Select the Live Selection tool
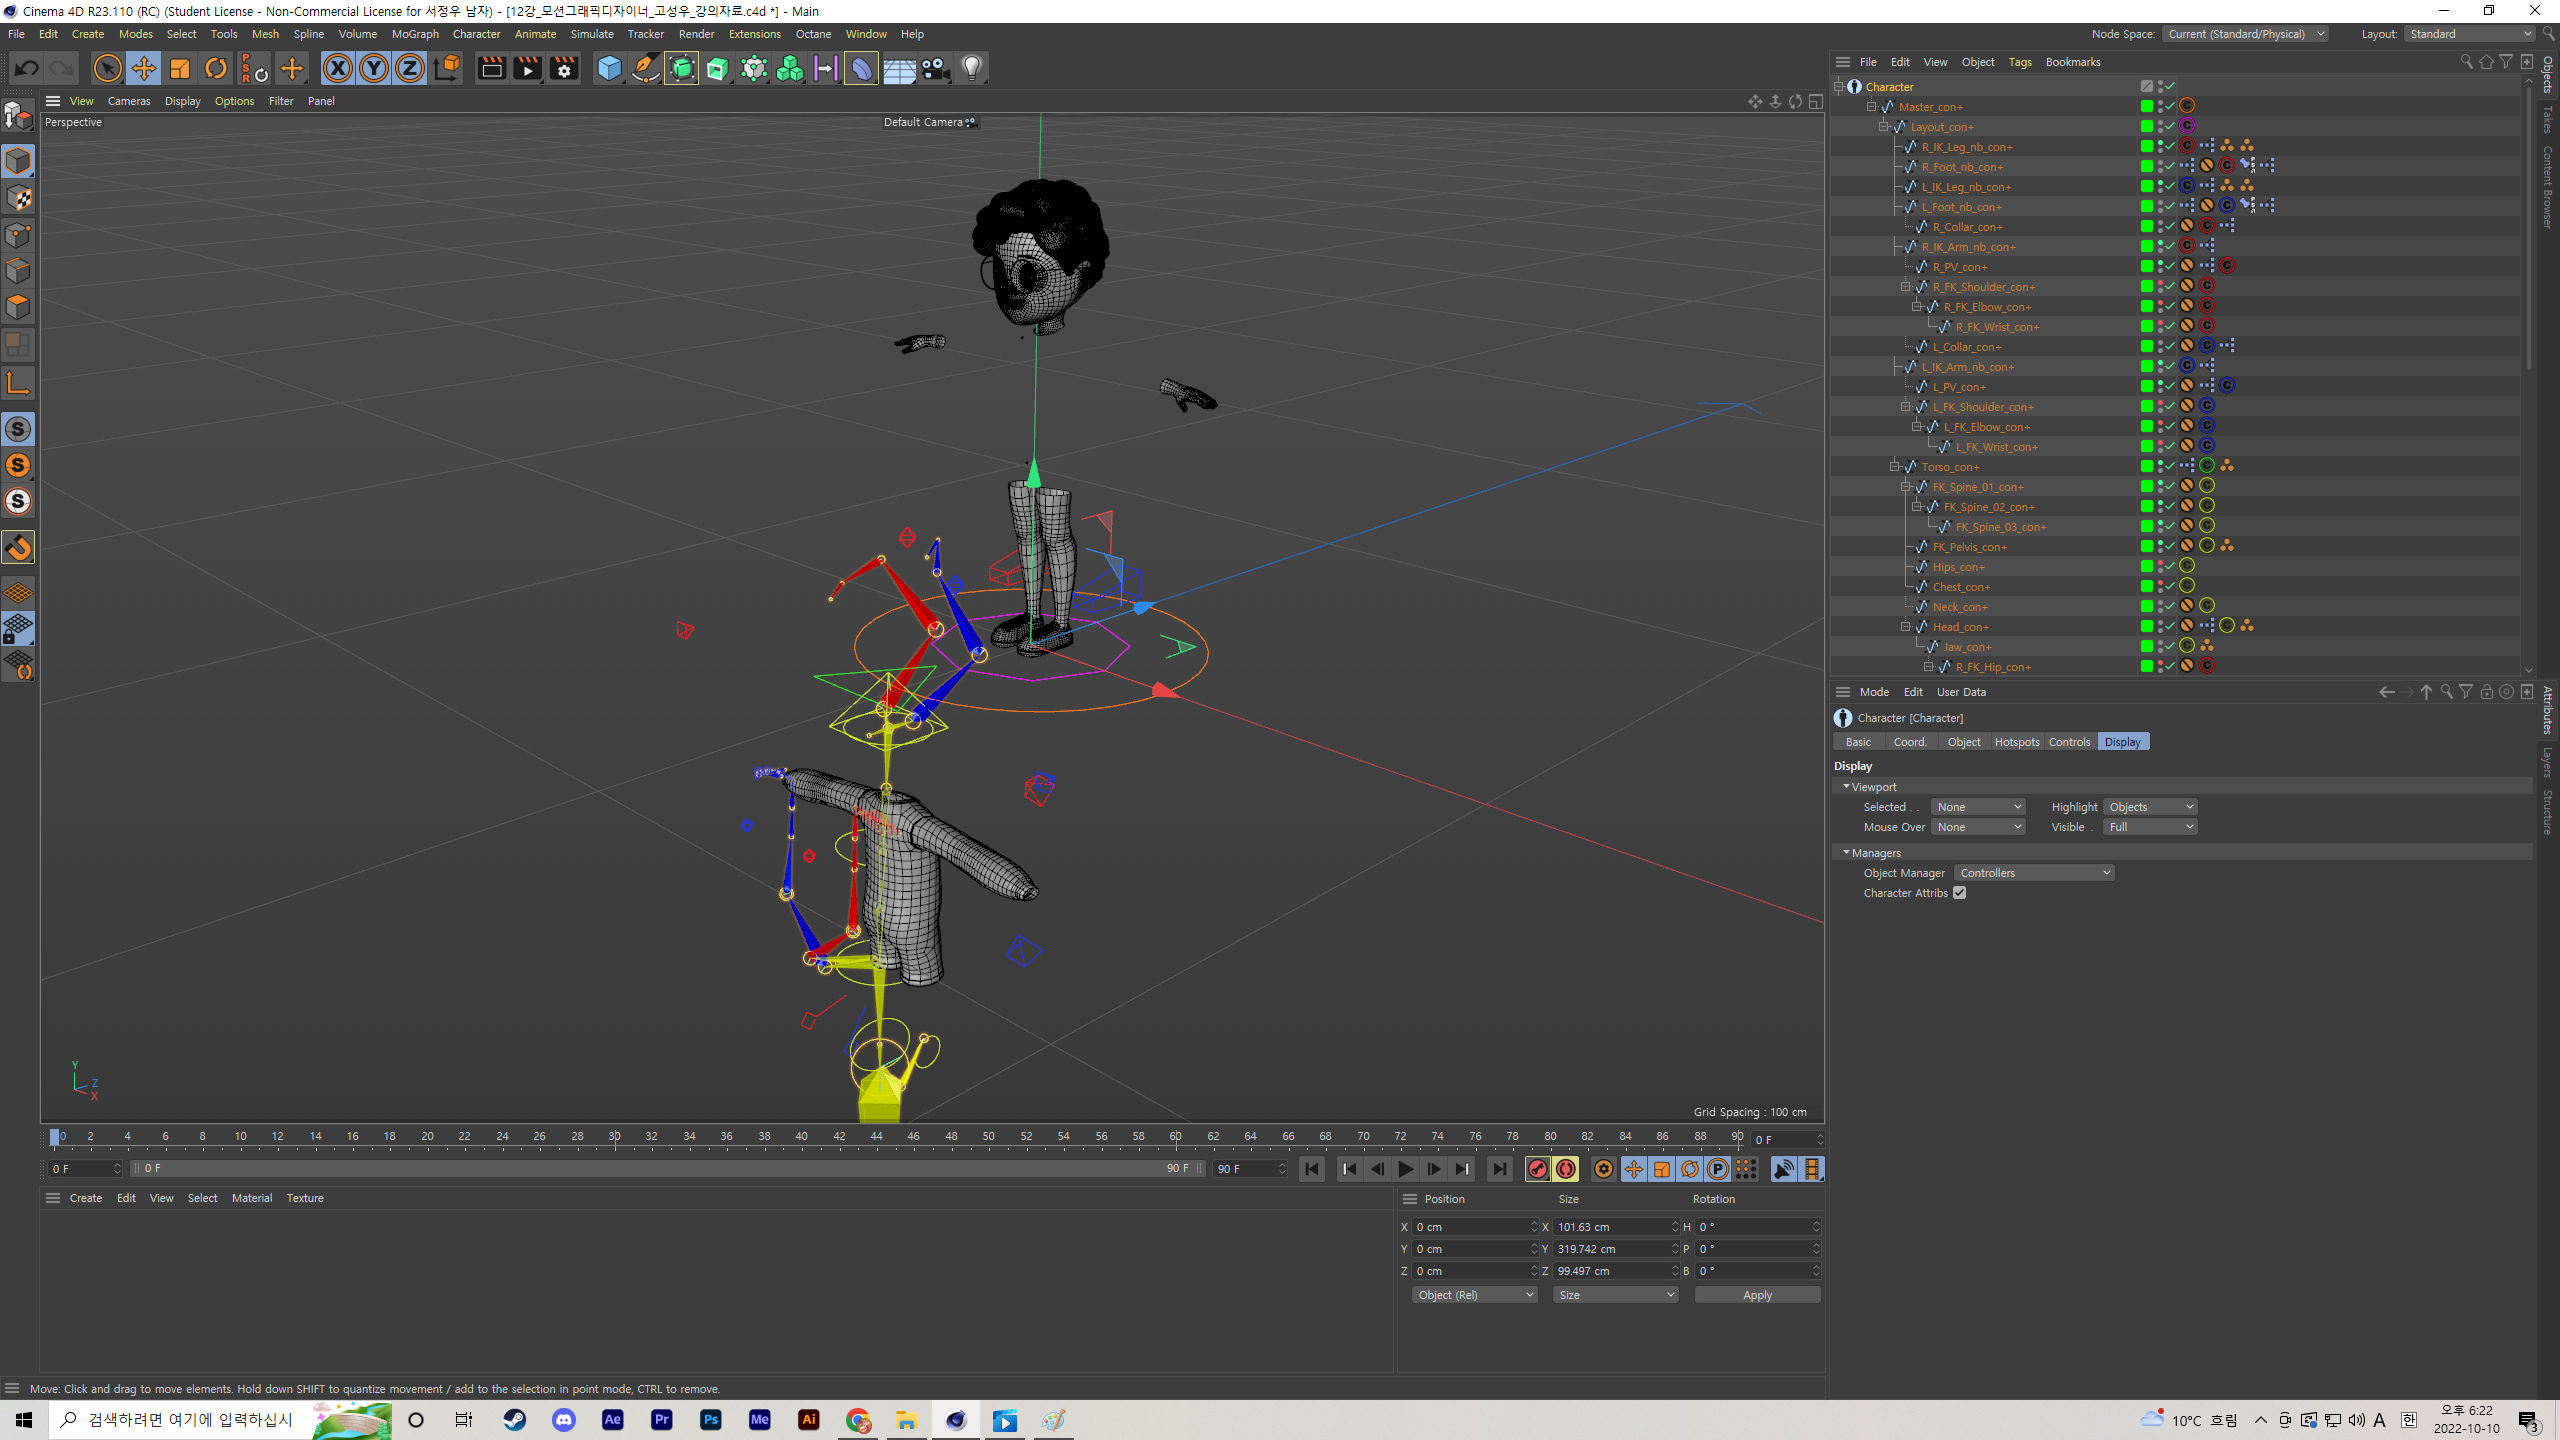Image resolution: width=2560 pixels, height=1440 pixels. pyautogui.click(x=107, y=68)
